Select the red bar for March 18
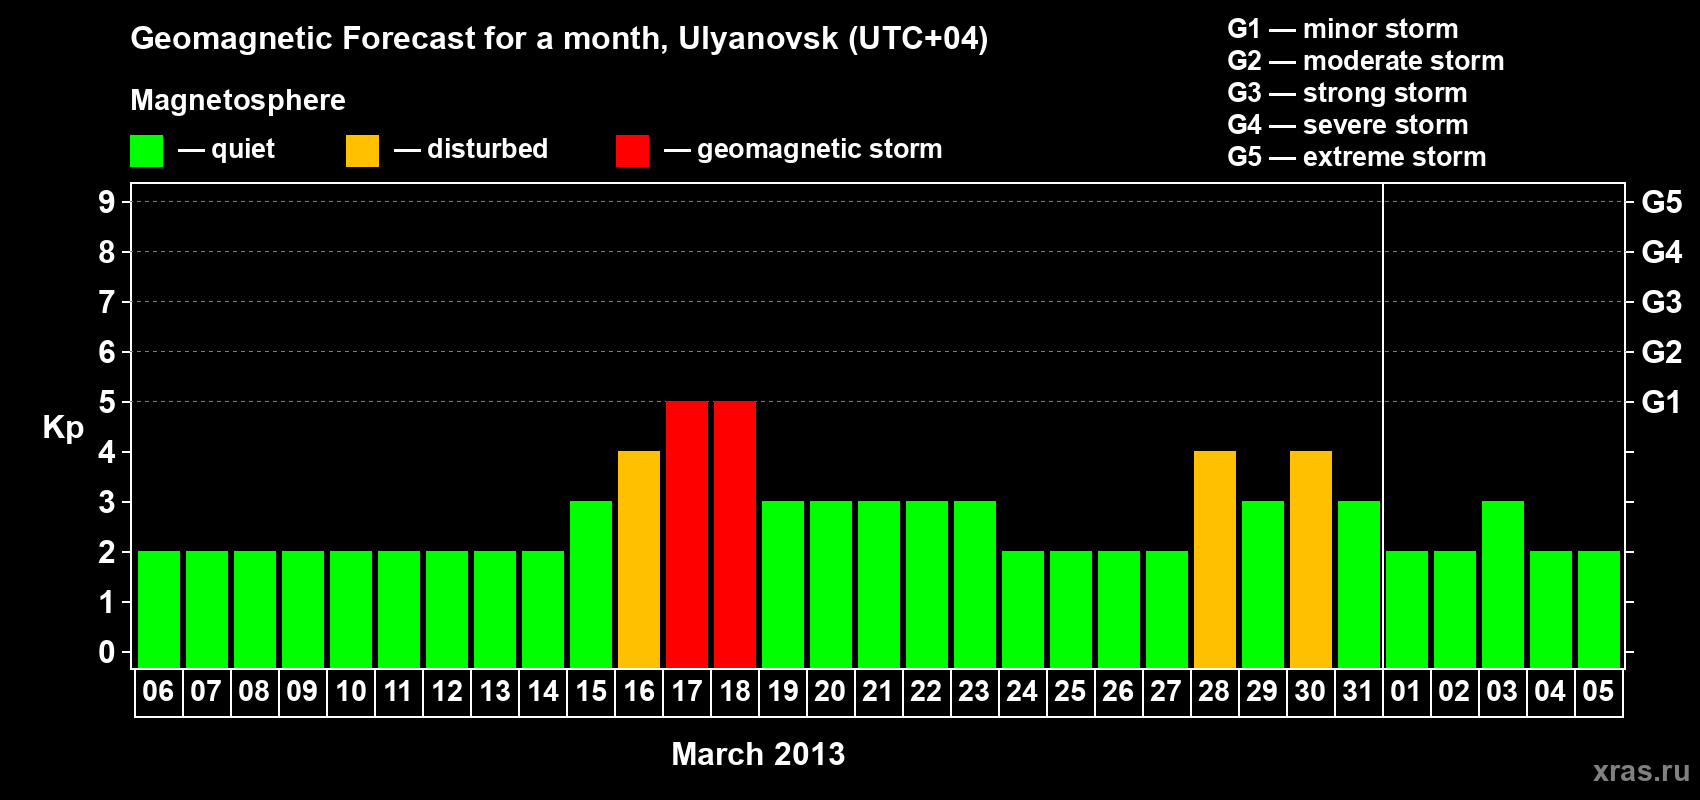Viewport: 1700px width, 800px height. click(735, 535)
